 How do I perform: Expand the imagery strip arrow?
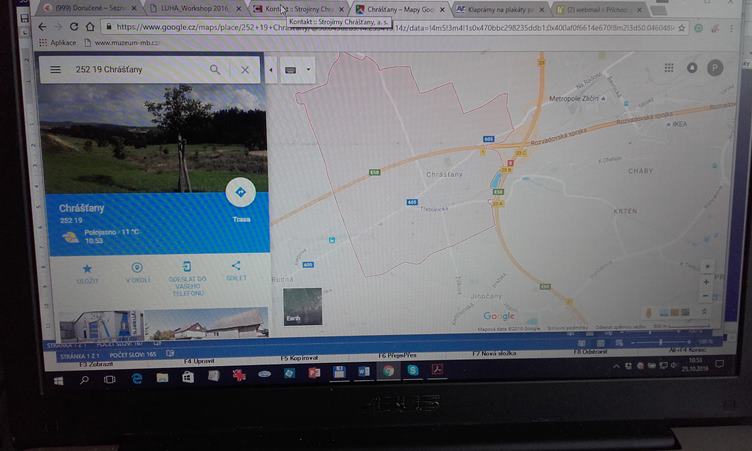(x=704, y=311)
